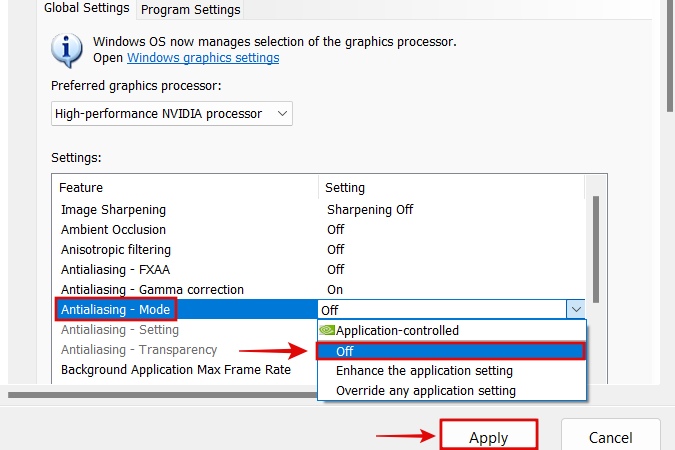Open the Antialiasing Mode dropdown arrow
This screenshot has width=675, height=450.
(x=575, y=310)
